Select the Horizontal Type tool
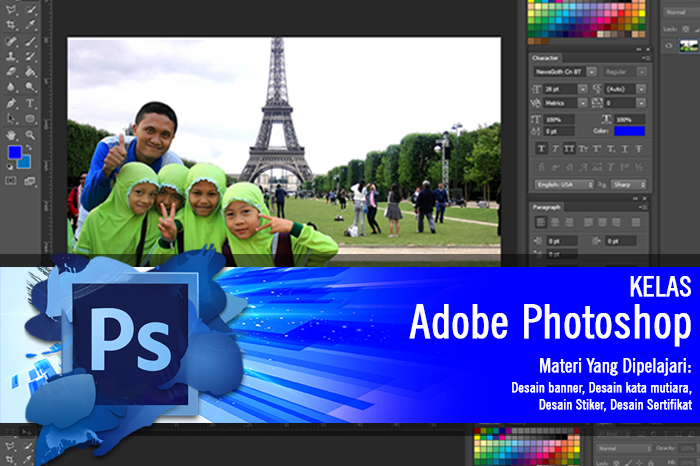 click(30, 104)
